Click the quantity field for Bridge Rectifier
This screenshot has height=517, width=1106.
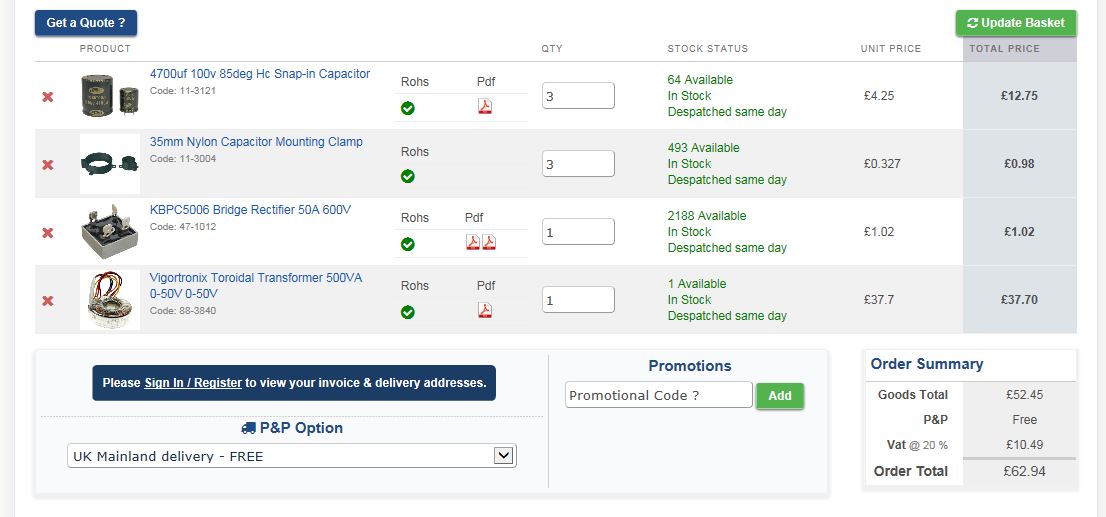(x=578, y=232)
